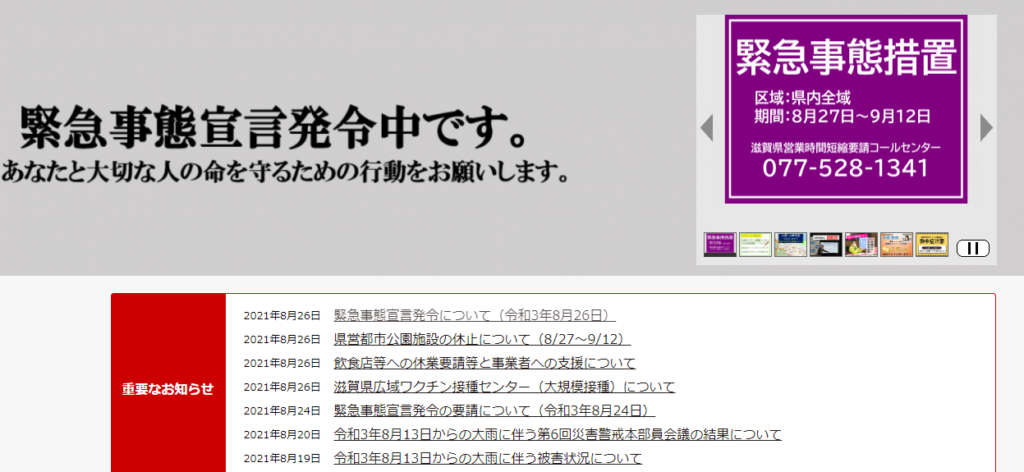This screenshot has height=472, width=1024.
Task: Open 飲食店等への休業要請等と事業者への支援 link
Action: click(484, 363)
